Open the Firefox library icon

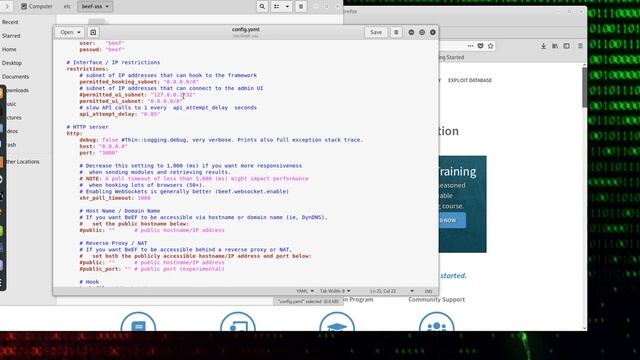click(555, 46)
